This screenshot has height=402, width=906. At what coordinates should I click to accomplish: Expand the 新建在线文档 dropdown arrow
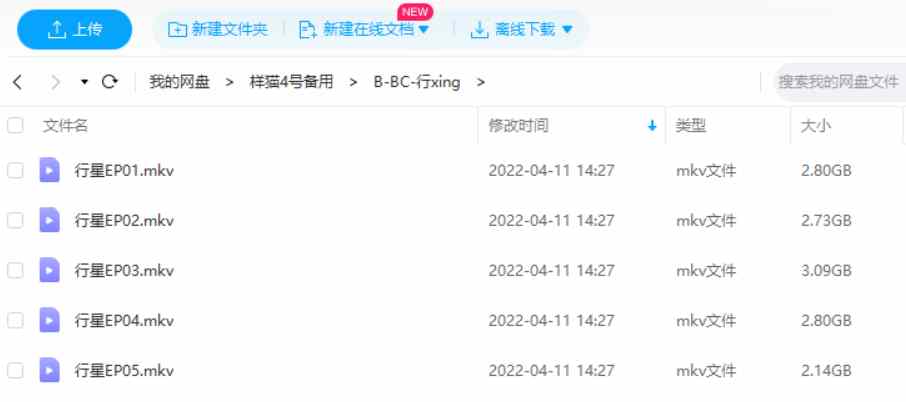coord(424,29)
